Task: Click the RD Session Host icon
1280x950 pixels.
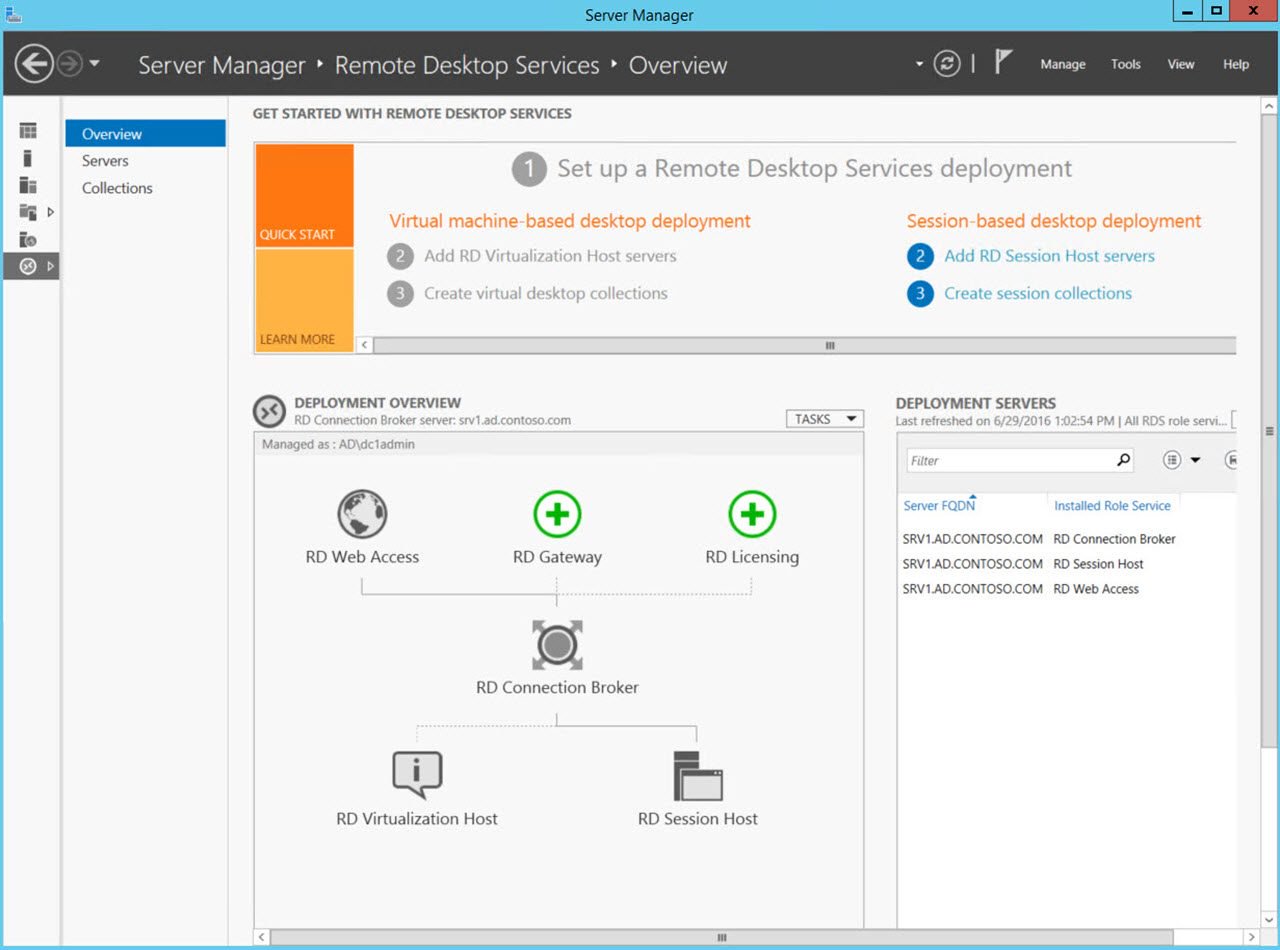Action: point(698,775)
